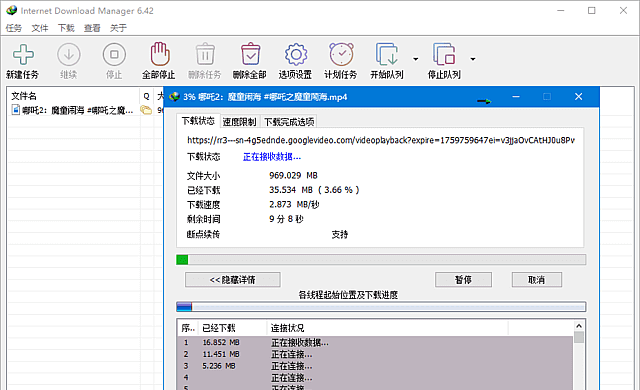Click the 取消 button

tap(537, 280)
